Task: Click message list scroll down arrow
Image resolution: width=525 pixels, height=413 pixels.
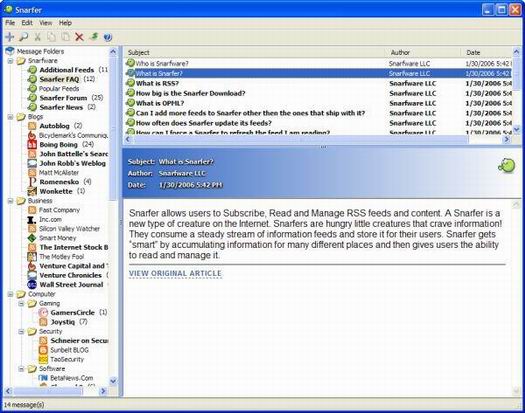Action: click(x=516, y=129)
